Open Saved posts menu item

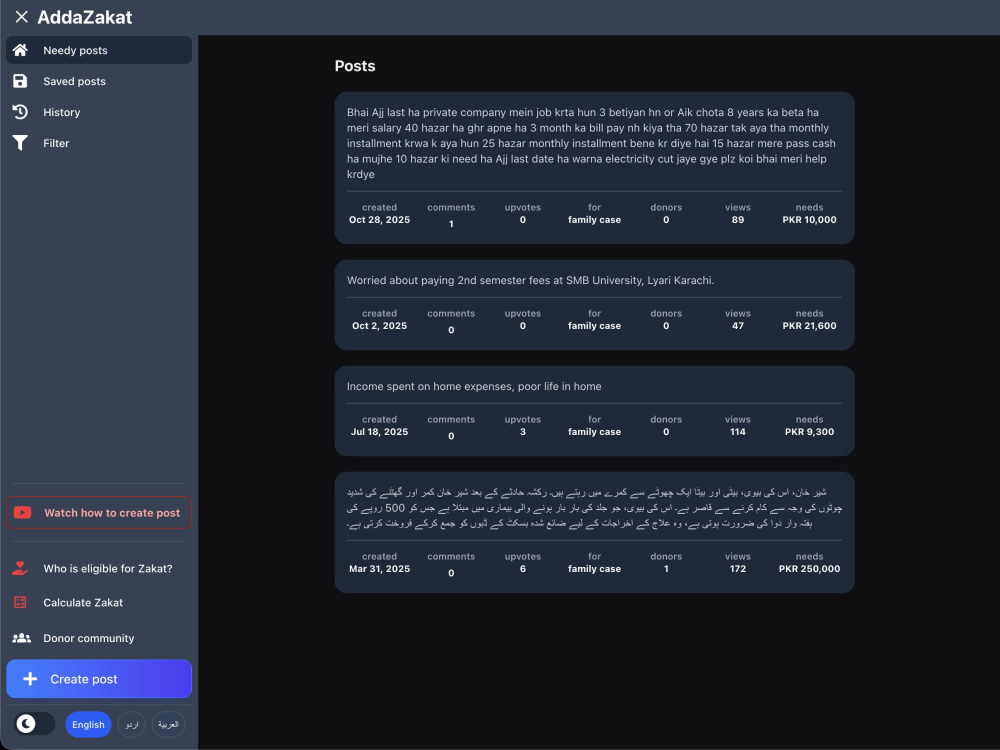99,81
